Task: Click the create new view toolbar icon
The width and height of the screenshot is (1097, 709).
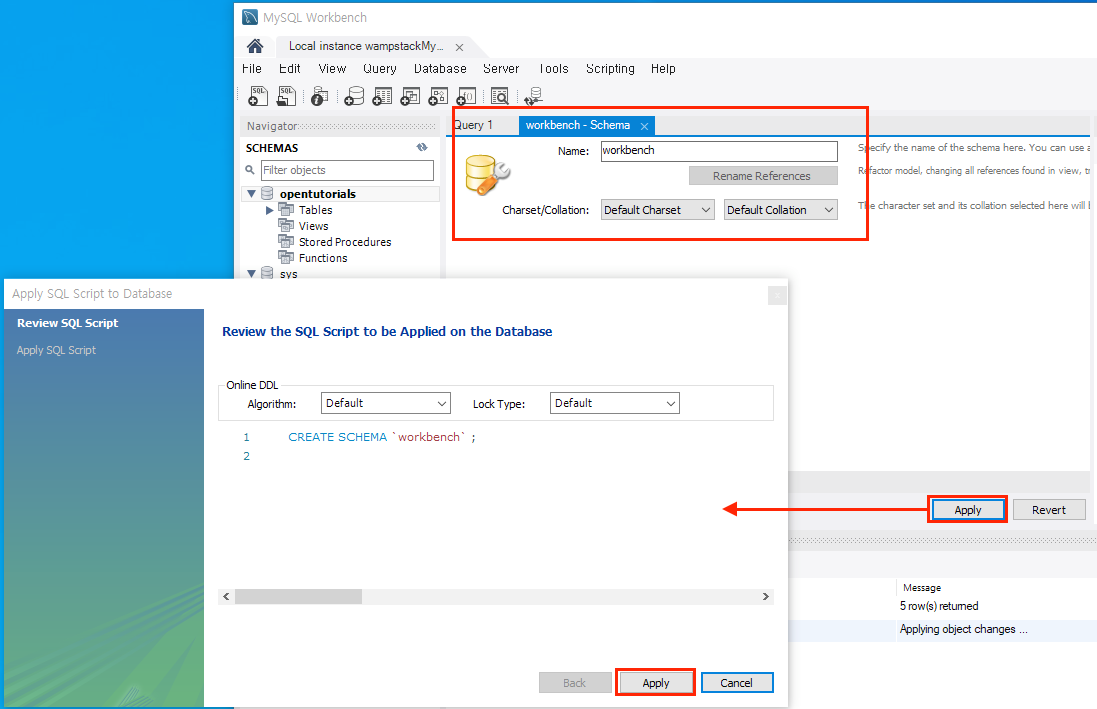Action: pyautogui.click(x=410, y=96)
